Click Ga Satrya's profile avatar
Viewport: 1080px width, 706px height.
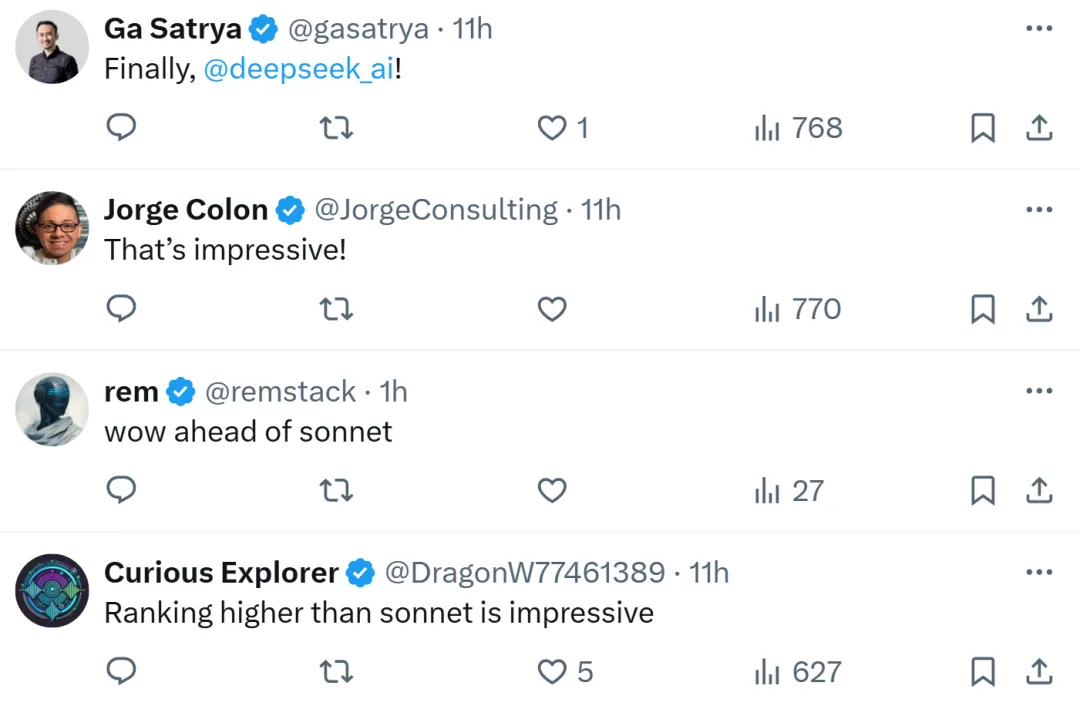(x=52, y=47)
